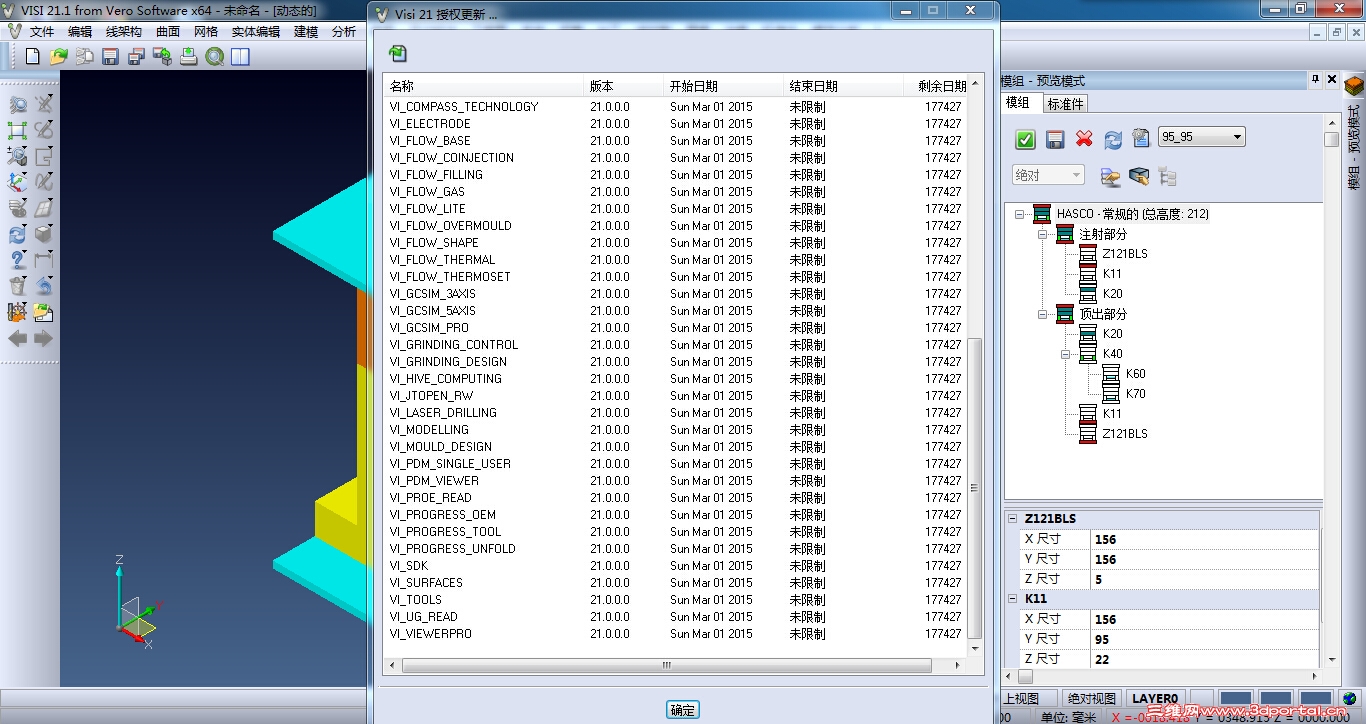This screenshot has height=724, width=1366.
Task: Click the blue undo arrow icon
Action: coord(43,286)
